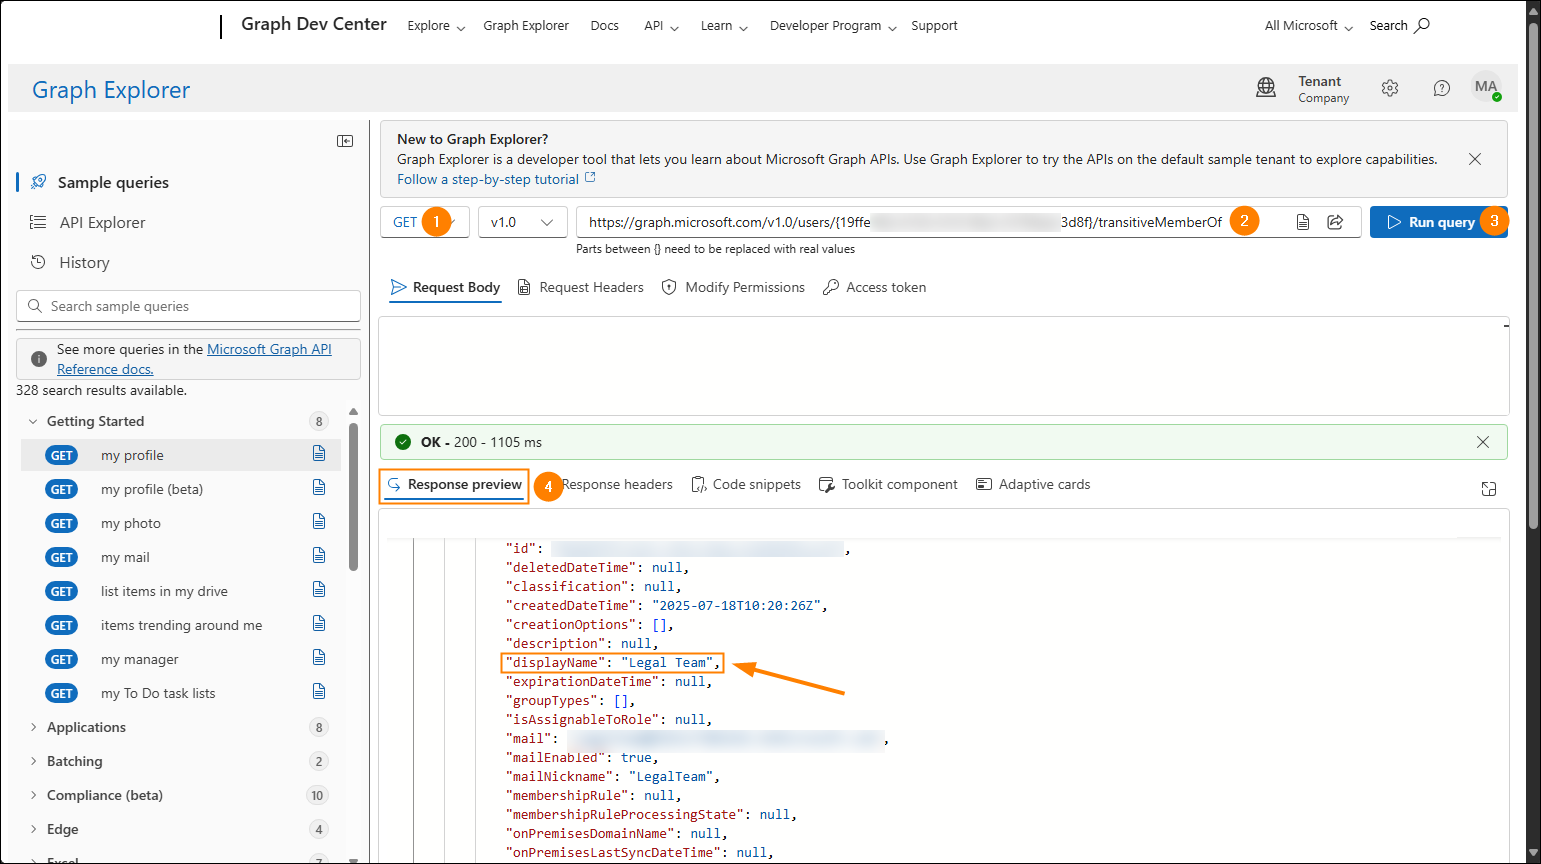Open the settings gear in Graph Explorer header
Image resolution: width=1541 pixels, height=864 pixels.
click(x=1390, y=88)
